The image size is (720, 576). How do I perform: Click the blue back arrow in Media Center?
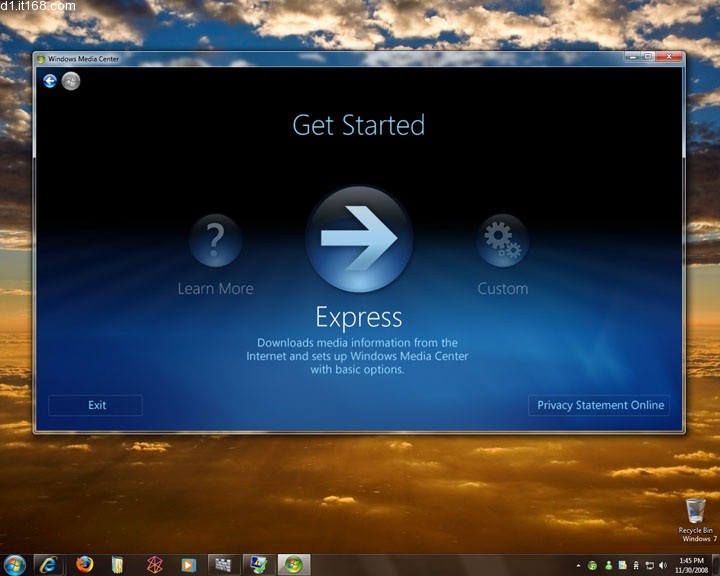click(x=50, y=81)
